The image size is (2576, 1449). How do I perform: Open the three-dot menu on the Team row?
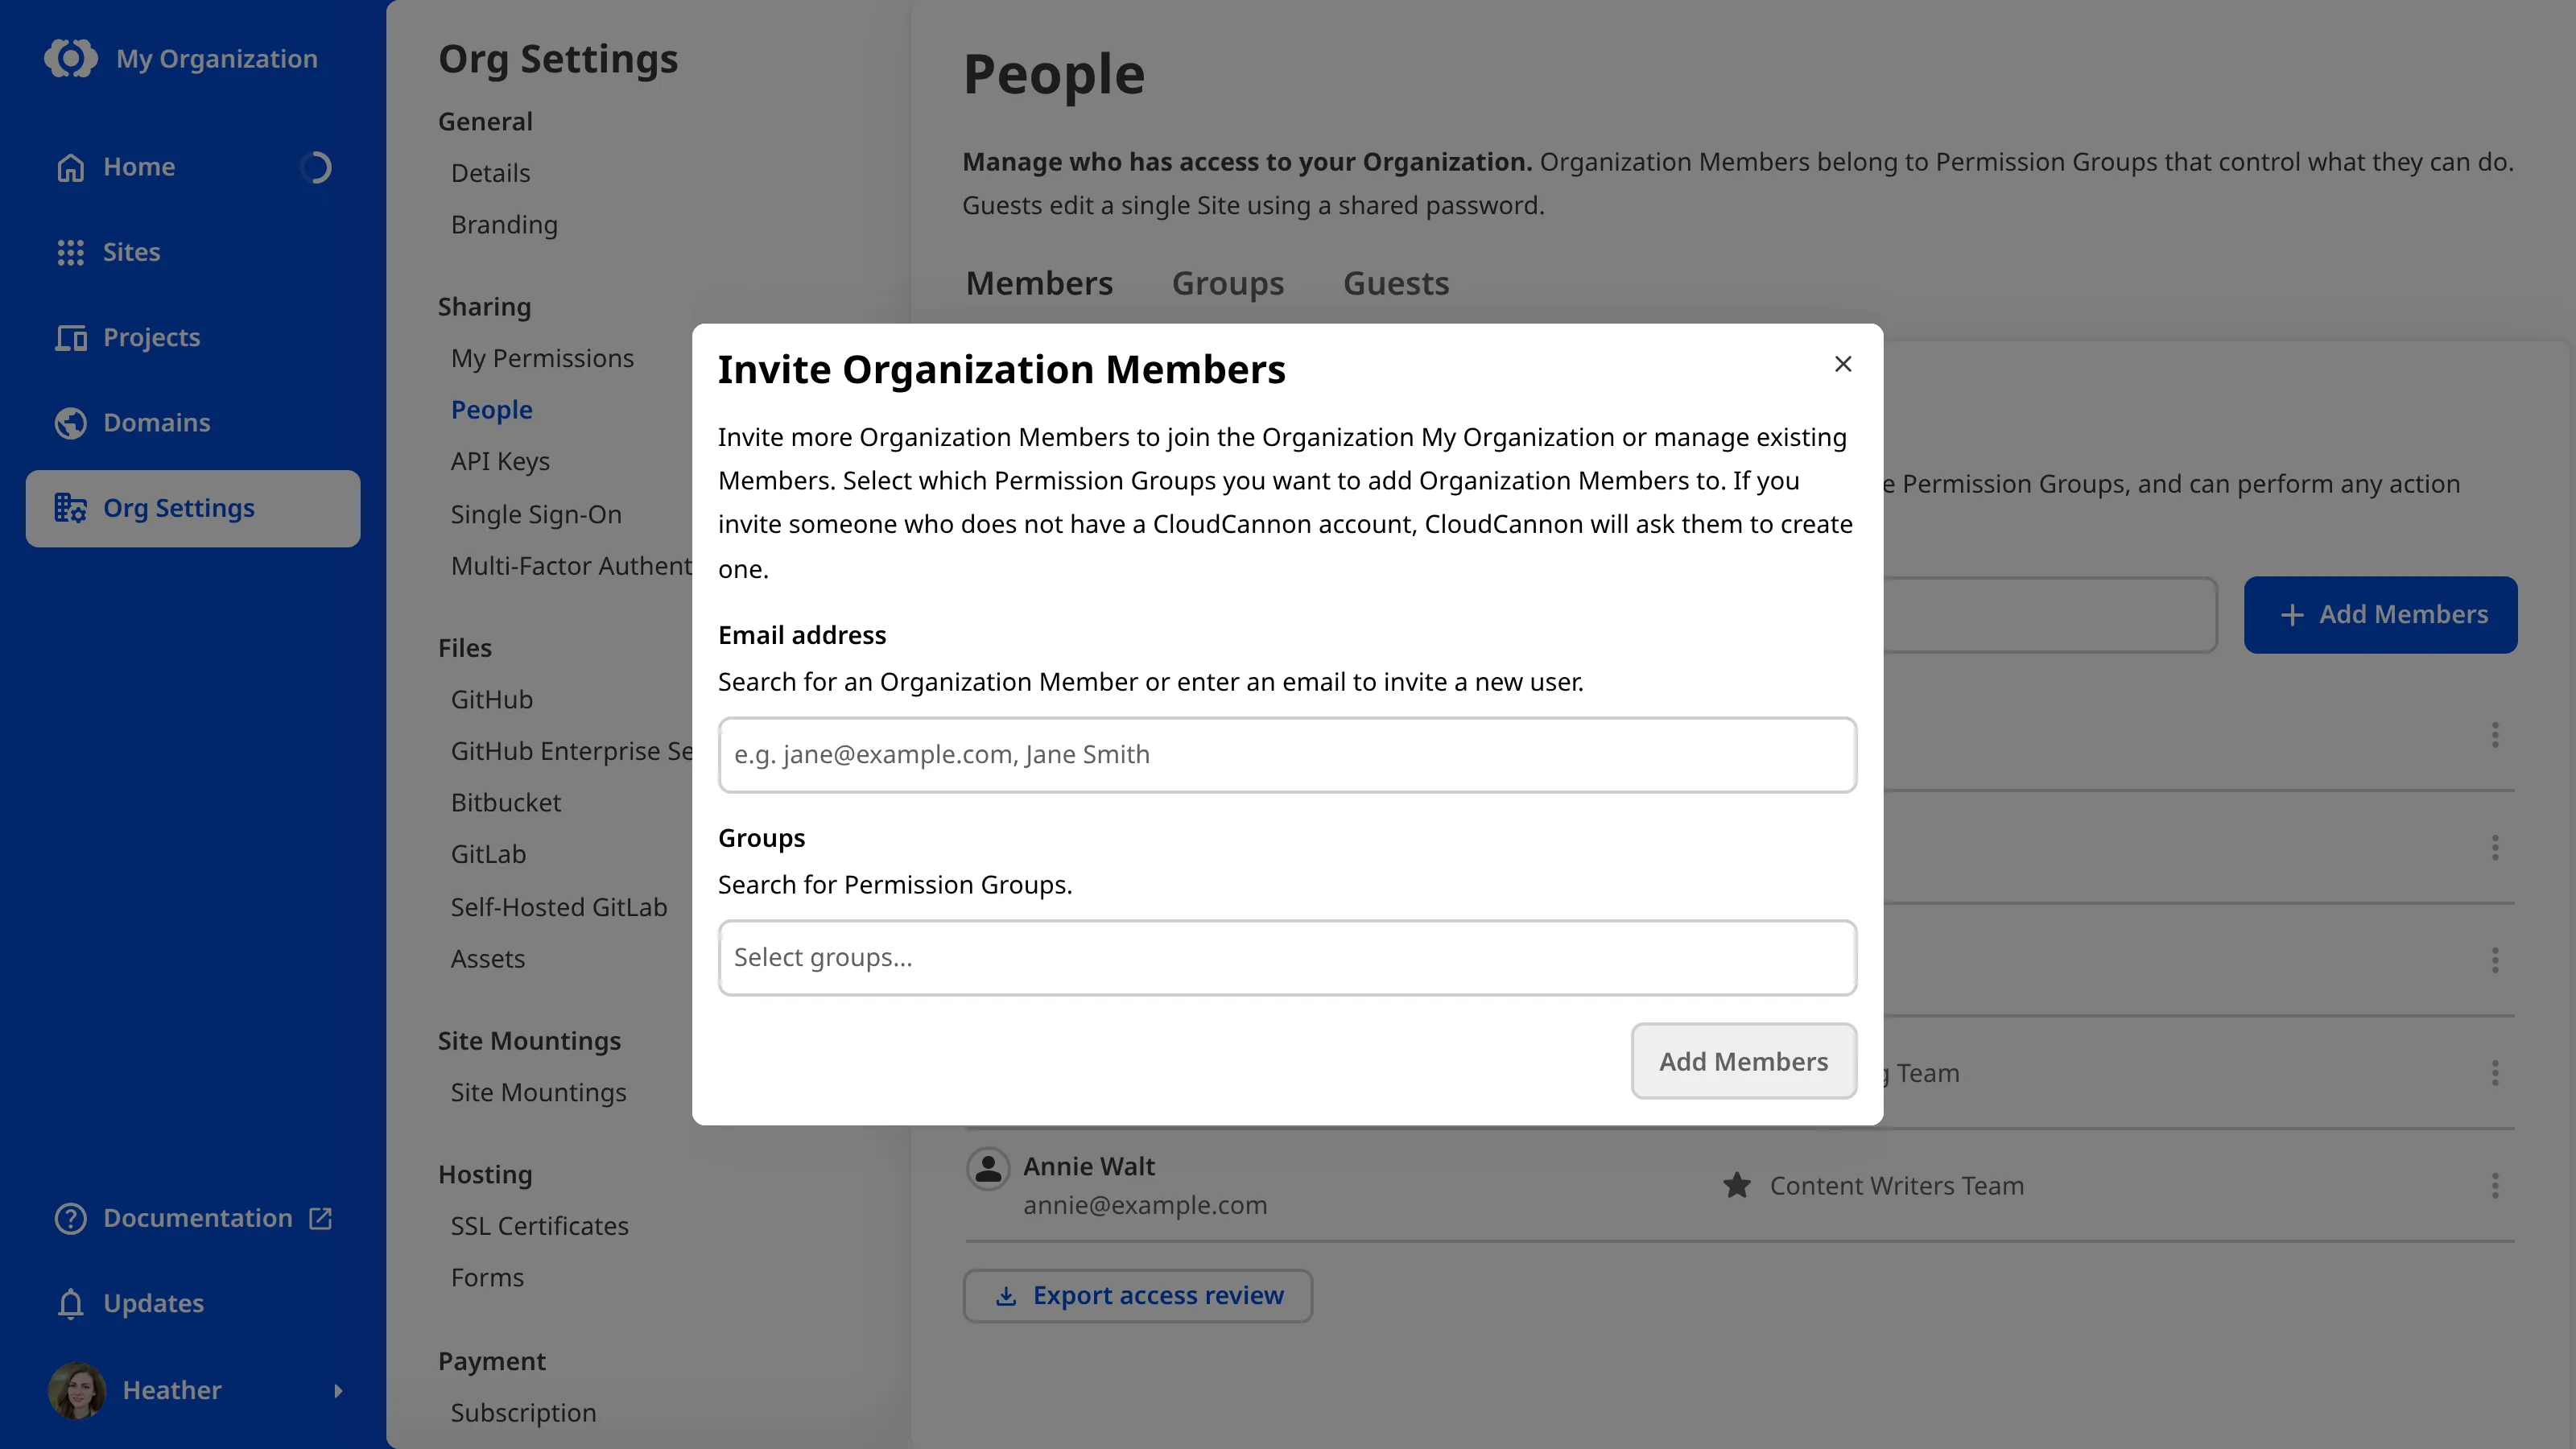pos(2495,1073)
